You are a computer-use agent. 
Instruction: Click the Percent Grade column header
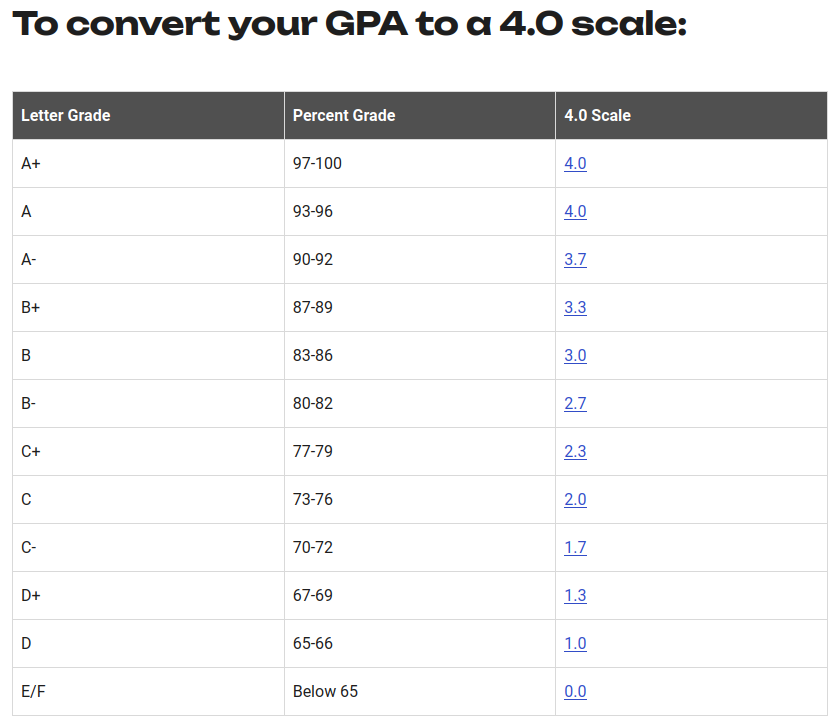tap(344, 116)
